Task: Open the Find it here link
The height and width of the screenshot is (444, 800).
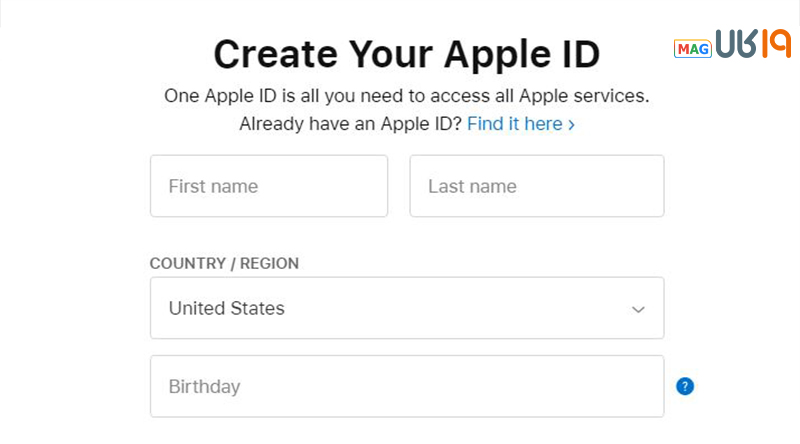Action: (x=514, y=124)
